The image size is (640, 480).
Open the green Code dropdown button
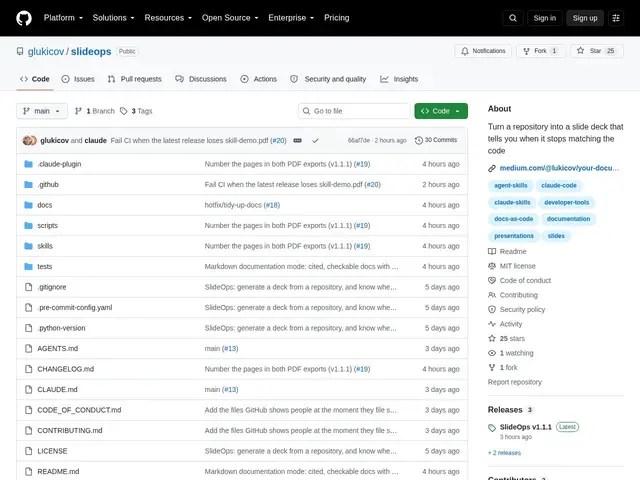pos(441,111)
